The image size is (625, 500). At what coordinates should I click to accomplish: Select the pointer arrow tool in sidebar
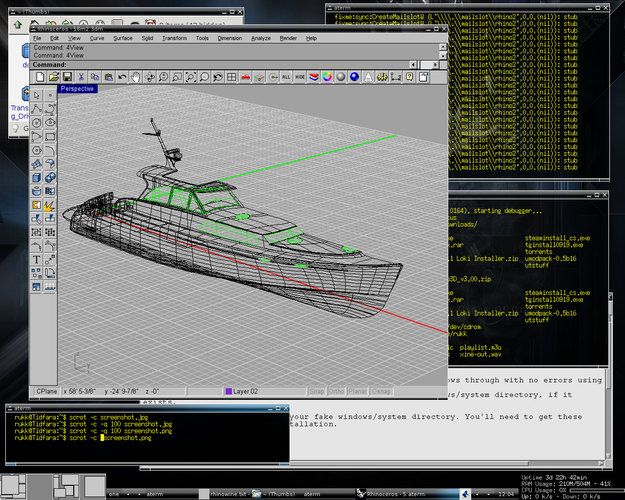click(x=37, y=95)
